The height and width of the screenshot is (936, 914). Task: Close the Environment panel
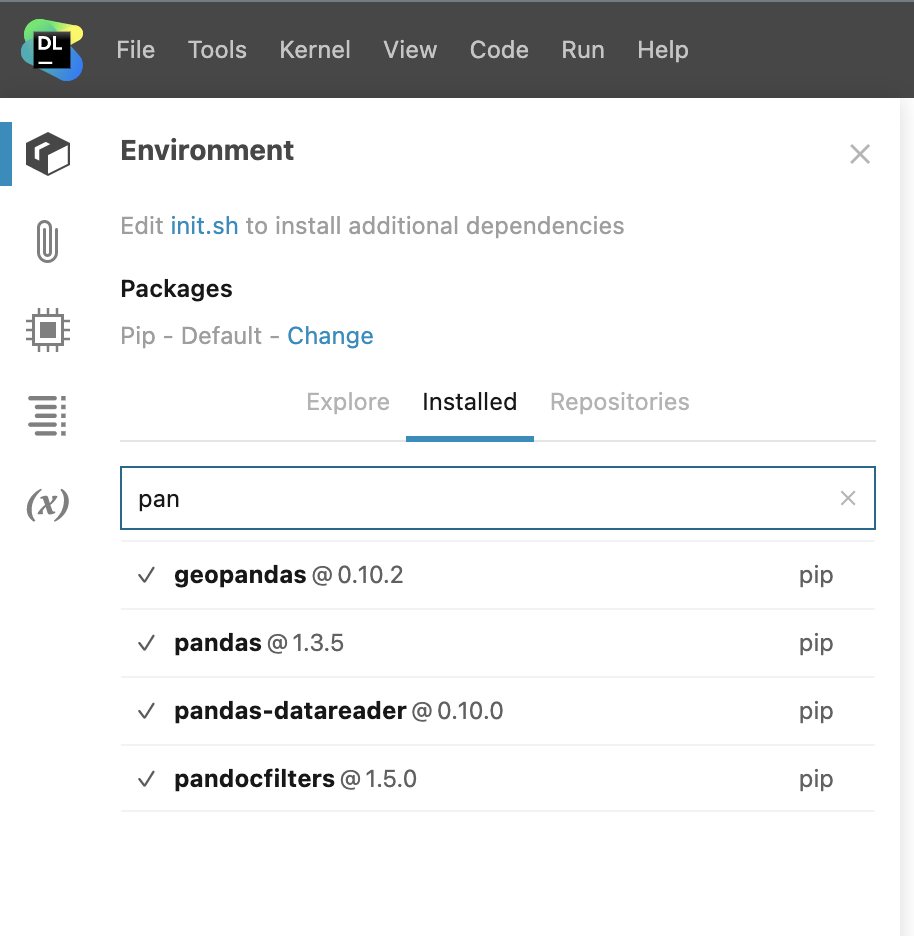859,154
